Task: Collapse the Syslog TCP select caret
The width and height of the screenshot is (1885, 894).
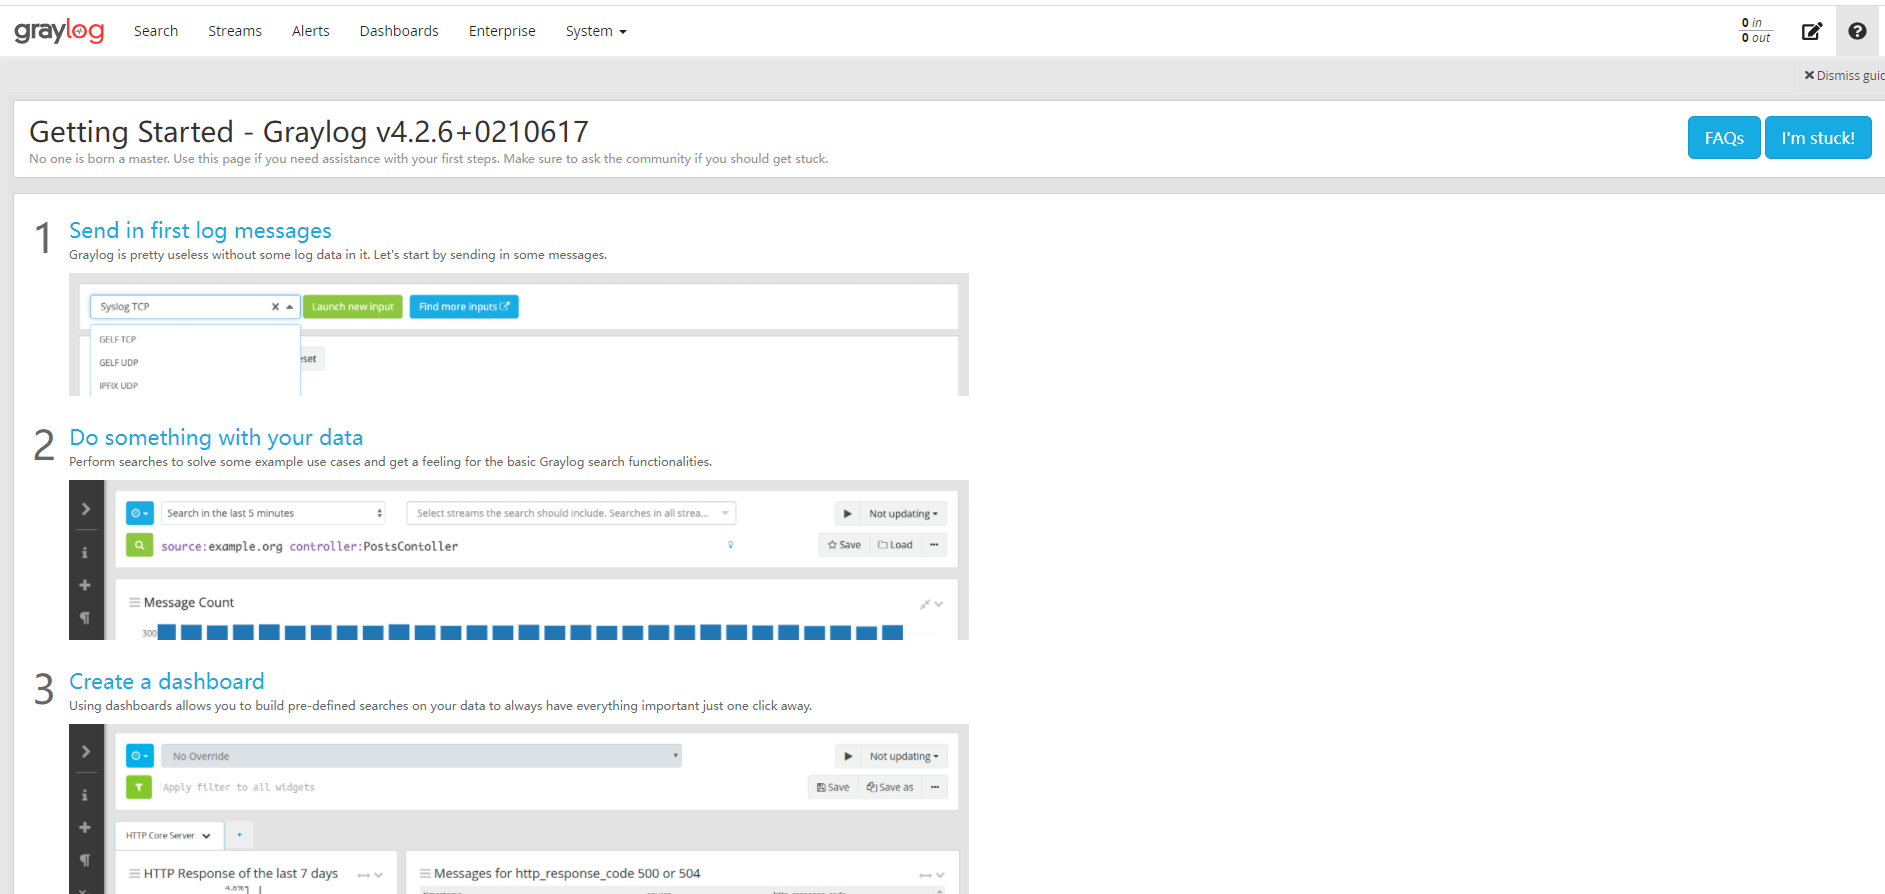Action: 289,307
